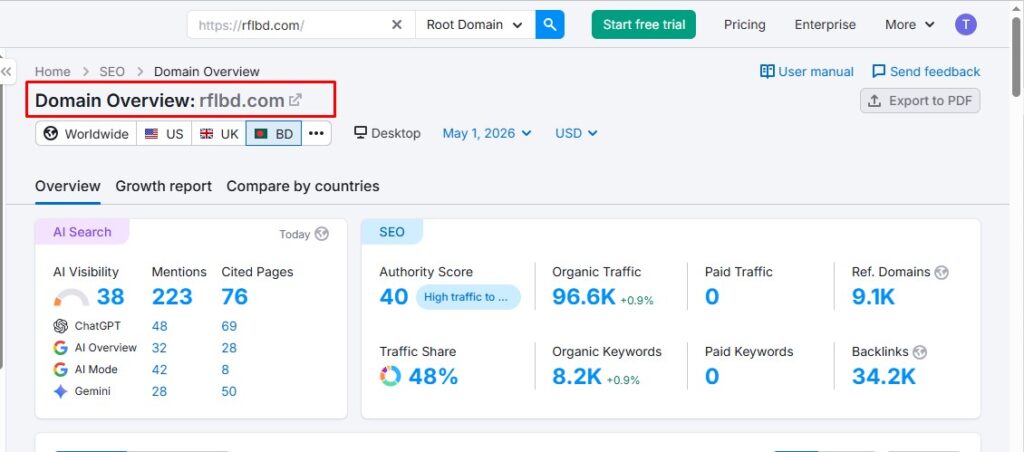Click Mentions total 223
The width and height of the screenshot is (1024, 452).
[x=172, y=297]
